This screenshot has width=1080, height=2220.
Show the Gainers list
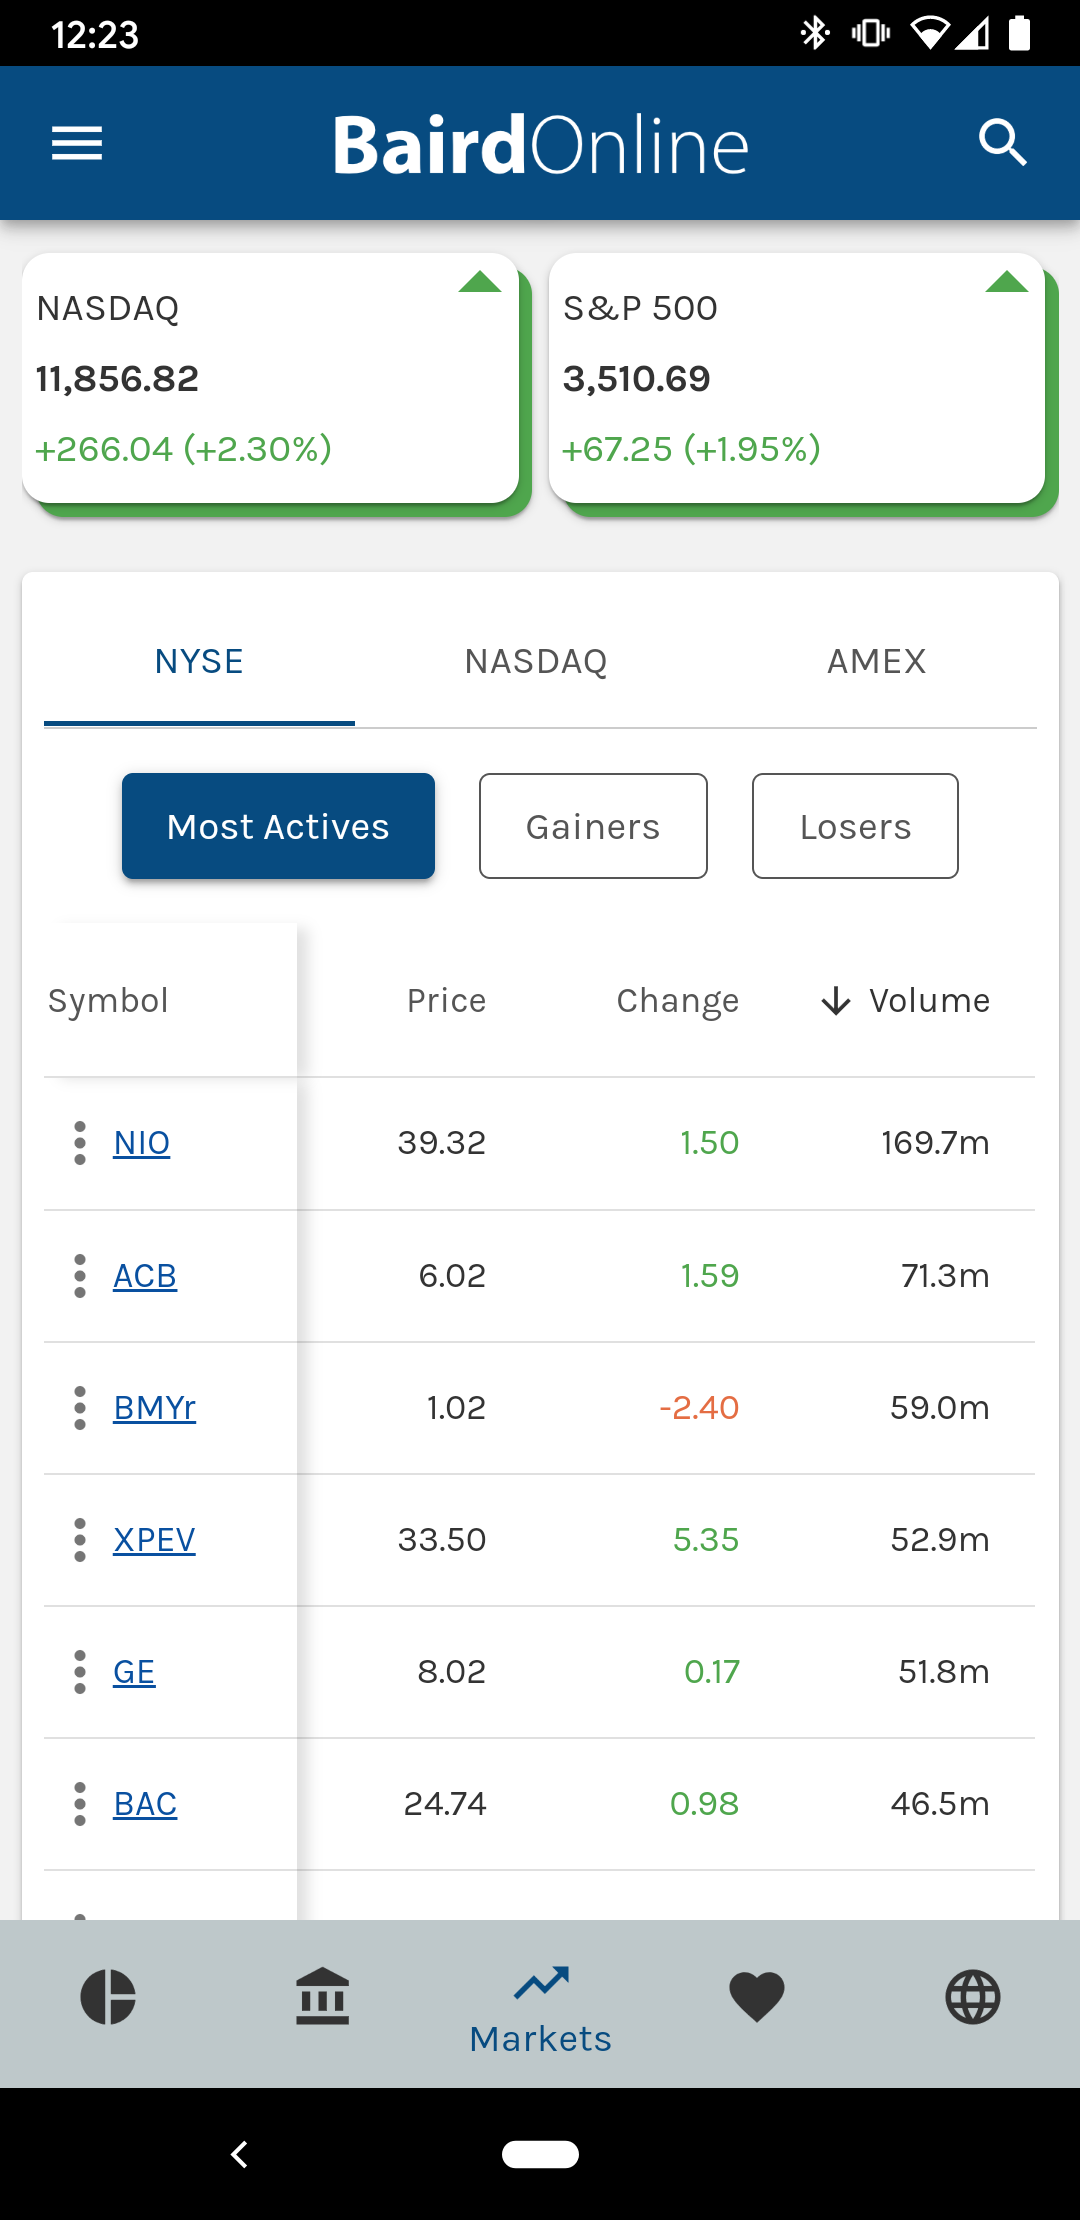(593, 826)
